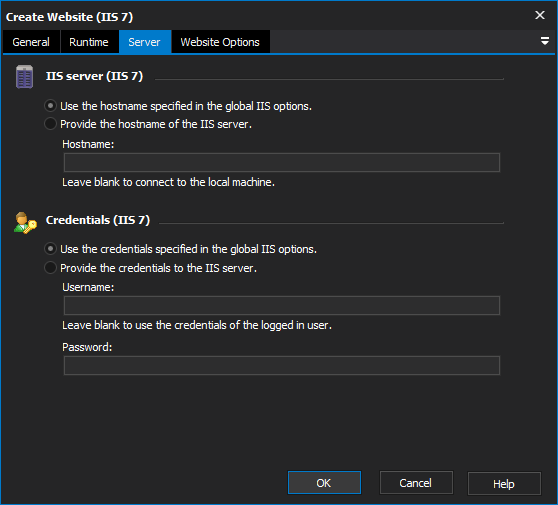Click the Cancel button
This screenshot has height=505, width=558.
[x=416, y=483]
